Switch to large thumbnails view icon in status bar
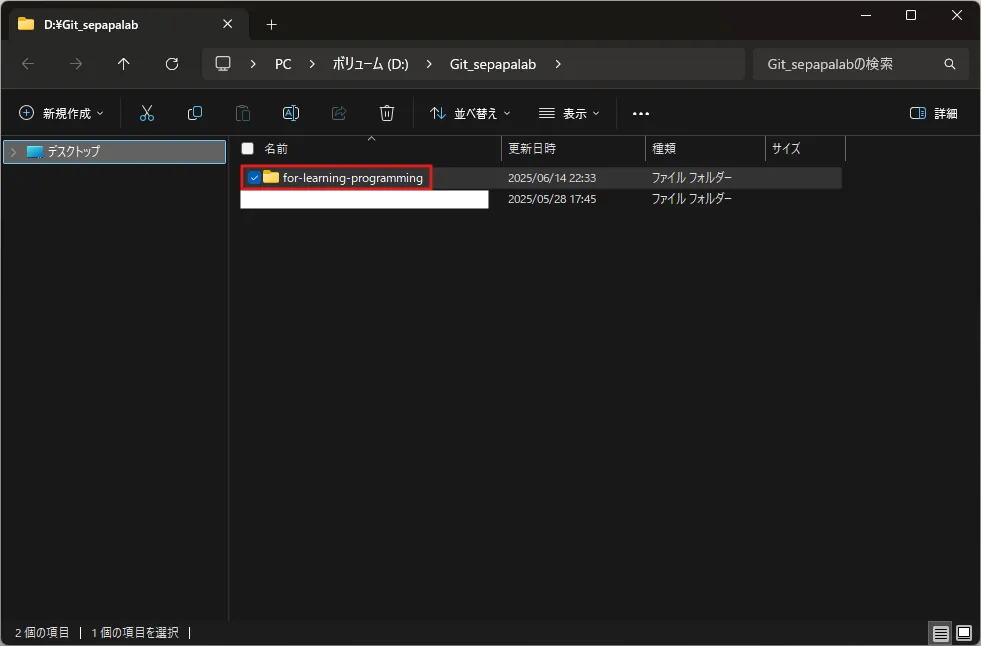Screen dimensions: 981x646 point(964,633)
